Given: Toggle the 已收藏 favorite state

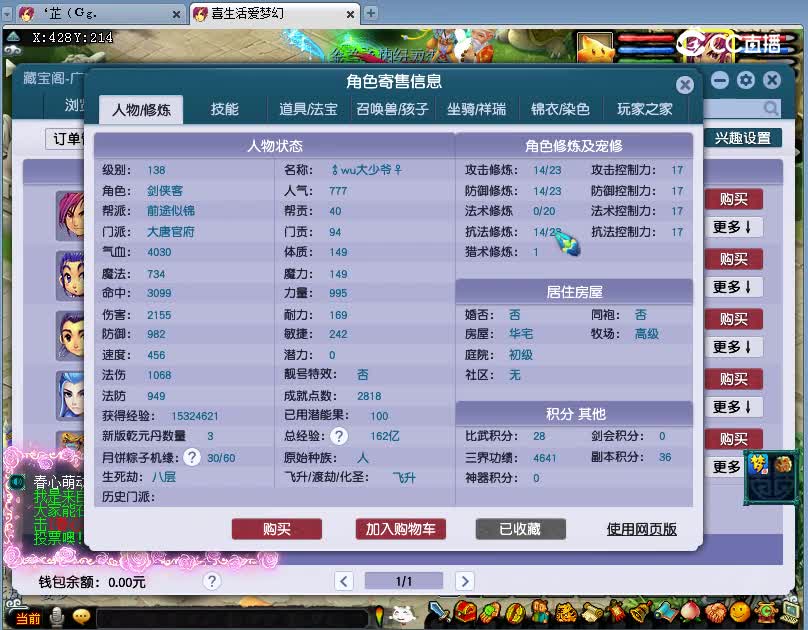Looking at the screenshot, I should (x=519, y=530).
